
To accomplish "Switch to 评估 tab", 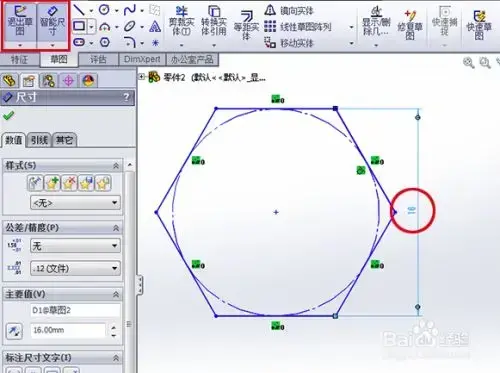I will [x=98, y=60].
